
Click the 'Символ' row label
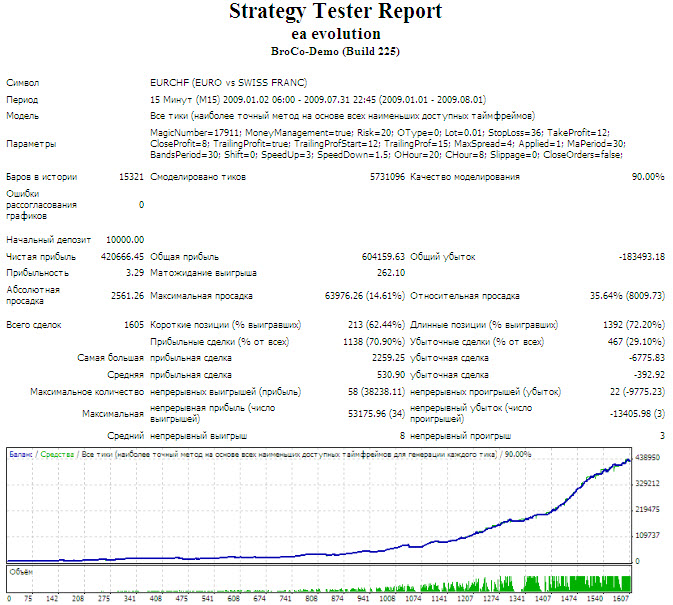pyautogui.click(x=23, y=83)
